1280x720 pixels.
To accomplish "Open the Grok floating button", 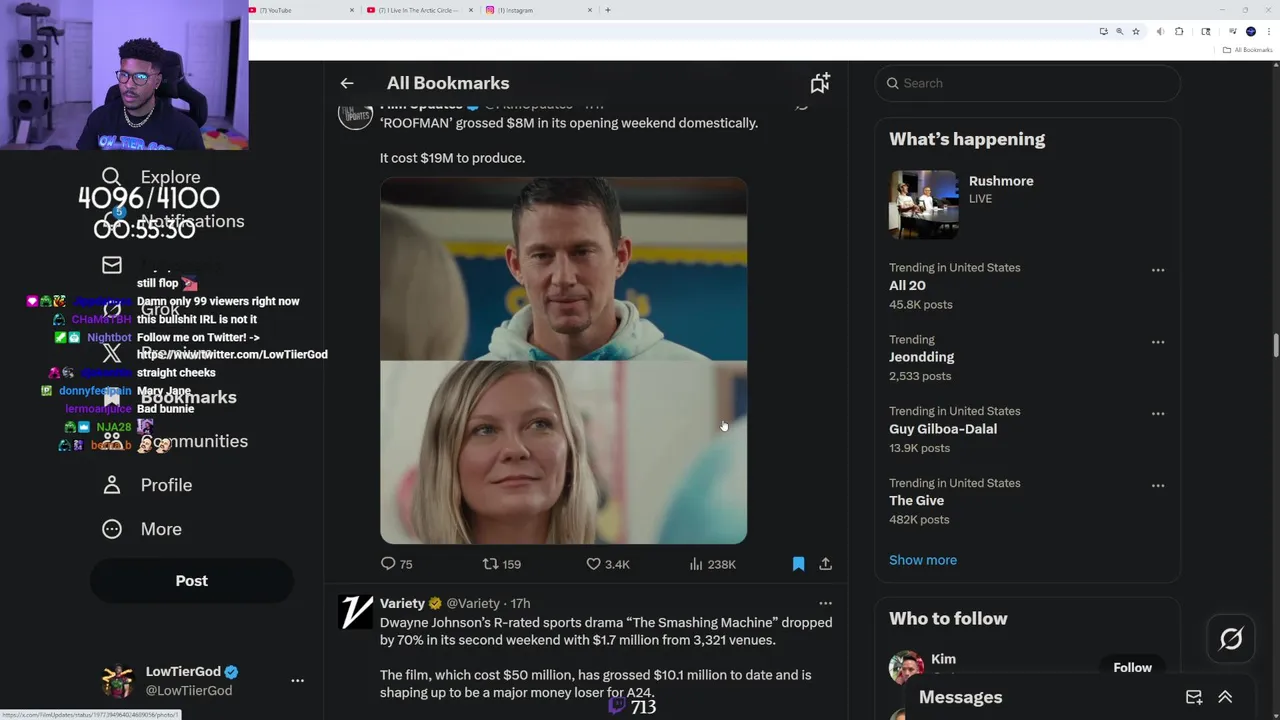I will (x=1231, y=639).
